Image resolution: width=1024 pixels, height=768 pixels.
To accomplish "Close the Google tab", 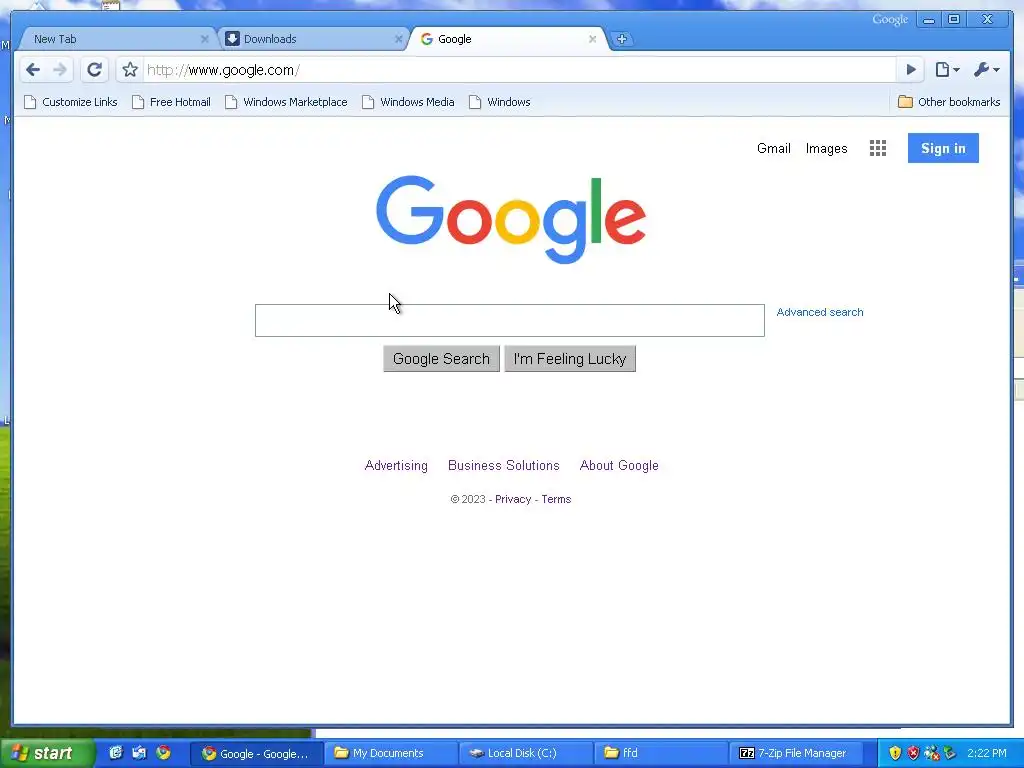I will click(592, 39).
